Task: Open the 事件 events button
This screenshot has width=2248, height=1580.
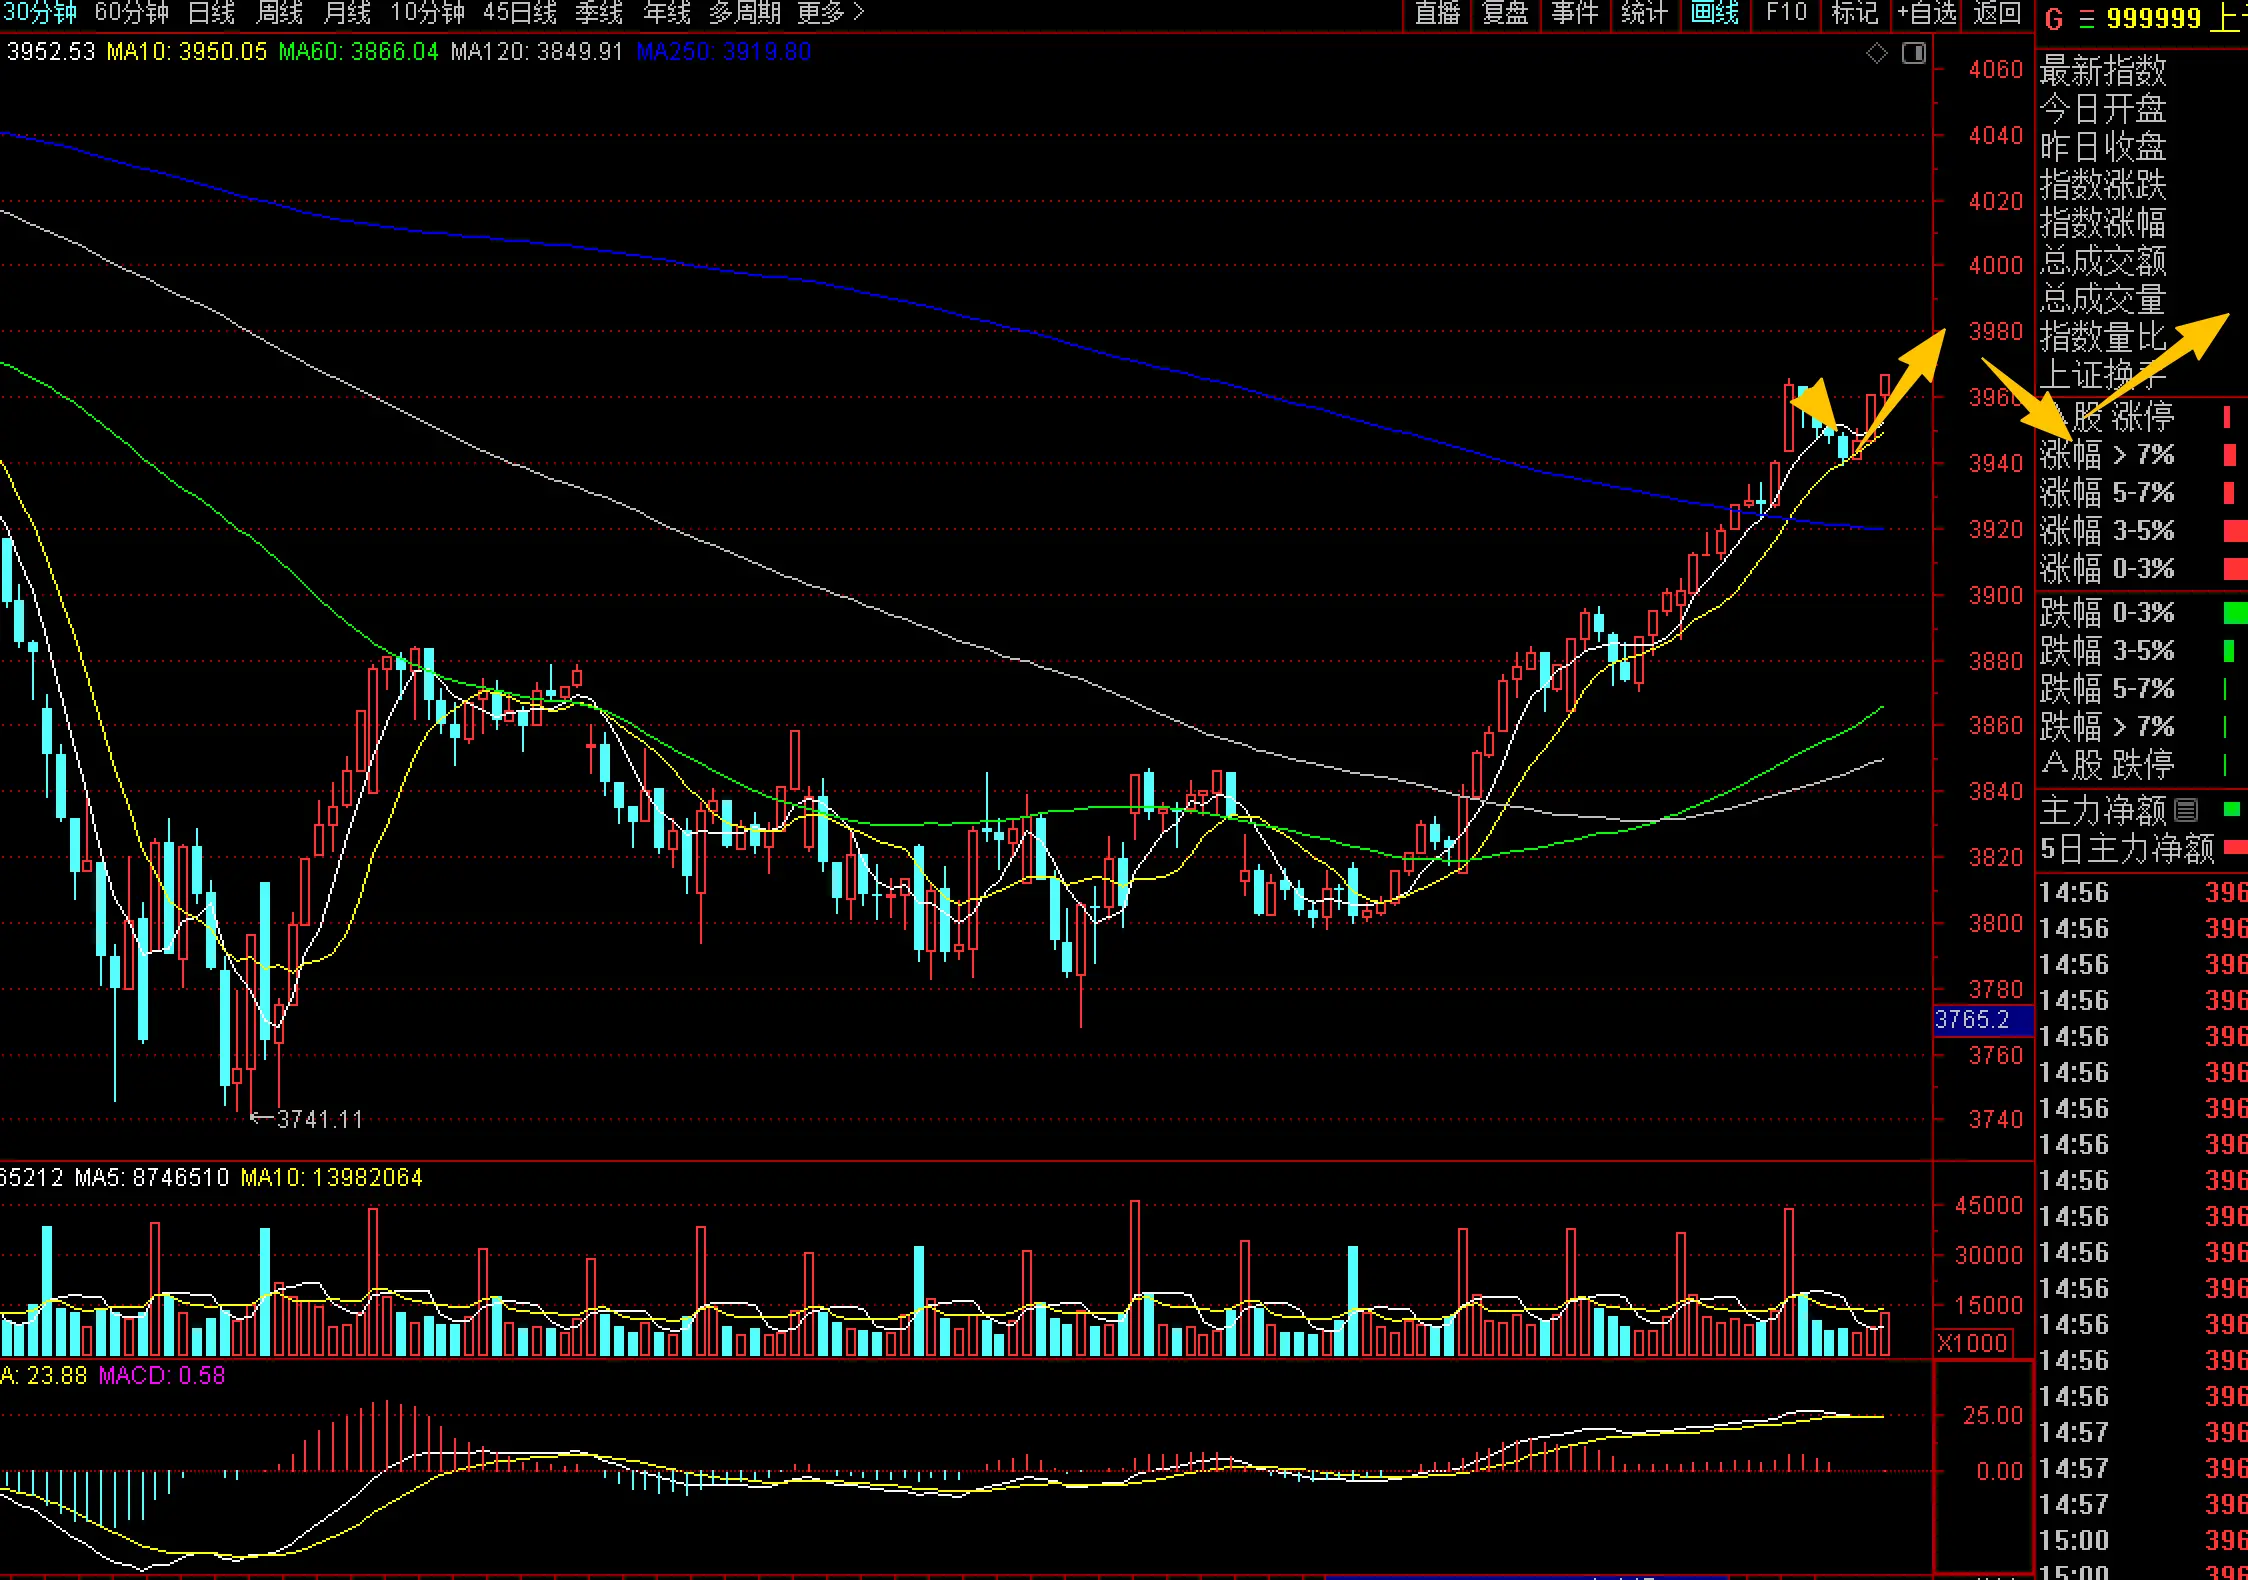Action: pos(1575,14)
